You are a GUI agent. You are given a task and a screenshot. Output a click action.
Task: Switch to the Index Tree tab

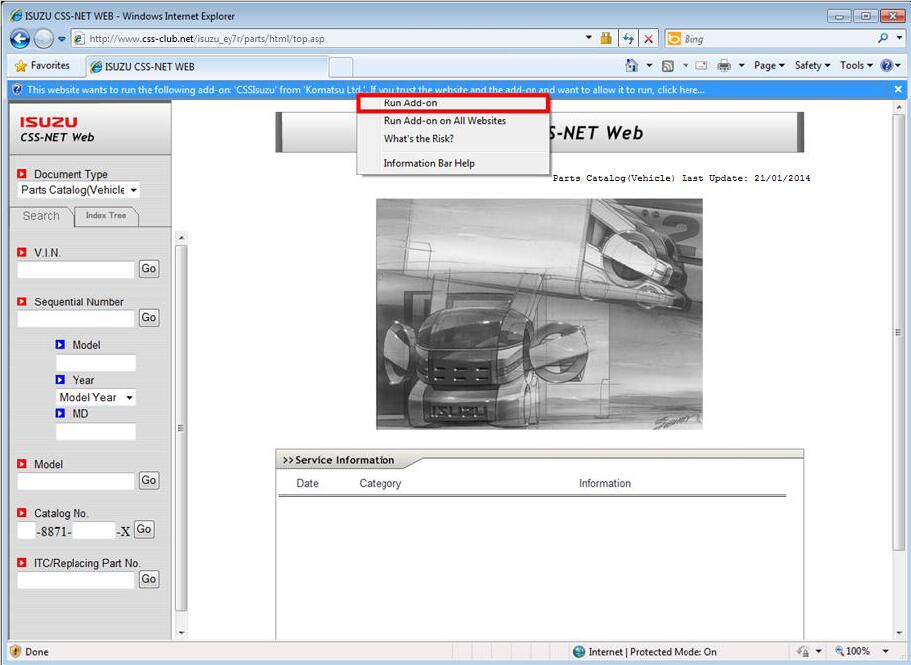coord(106,215)
